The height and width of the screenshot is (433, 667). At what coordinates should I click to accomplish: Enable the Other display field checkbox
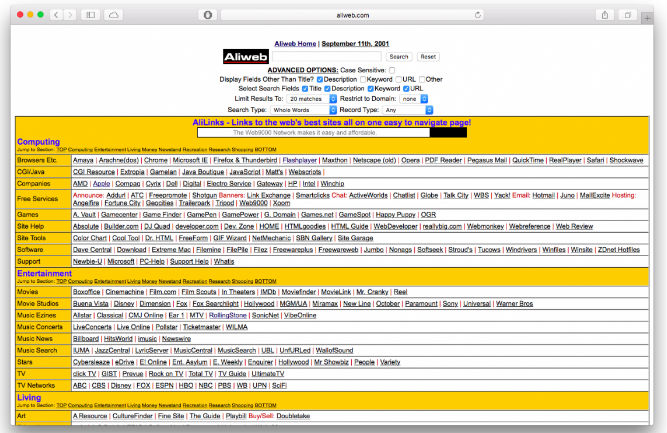pyautogui.click(x=422, y=80)
